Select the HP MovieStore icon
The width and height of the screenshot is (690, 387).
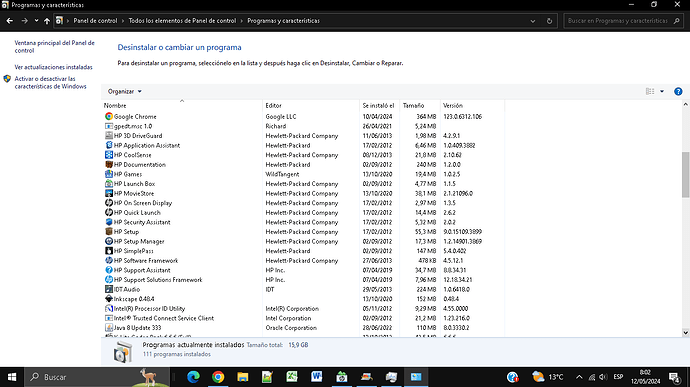click(109, 193)
